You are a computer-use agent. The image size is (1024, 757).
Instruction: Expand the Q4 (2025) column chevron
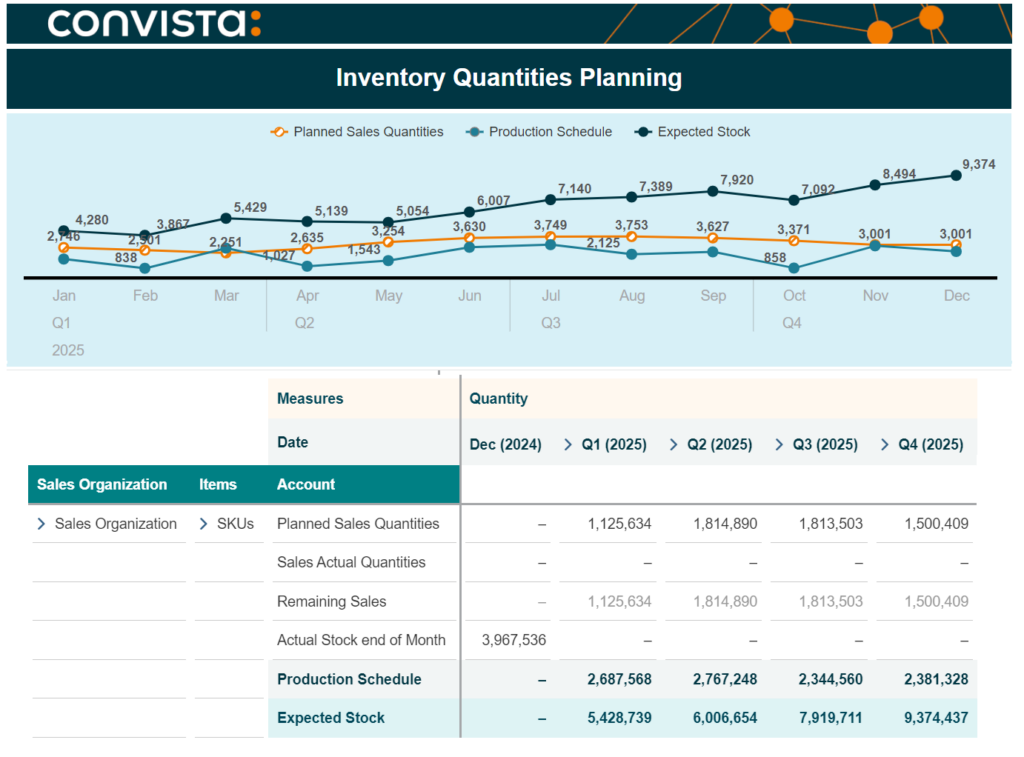click(x=885, y=445)
